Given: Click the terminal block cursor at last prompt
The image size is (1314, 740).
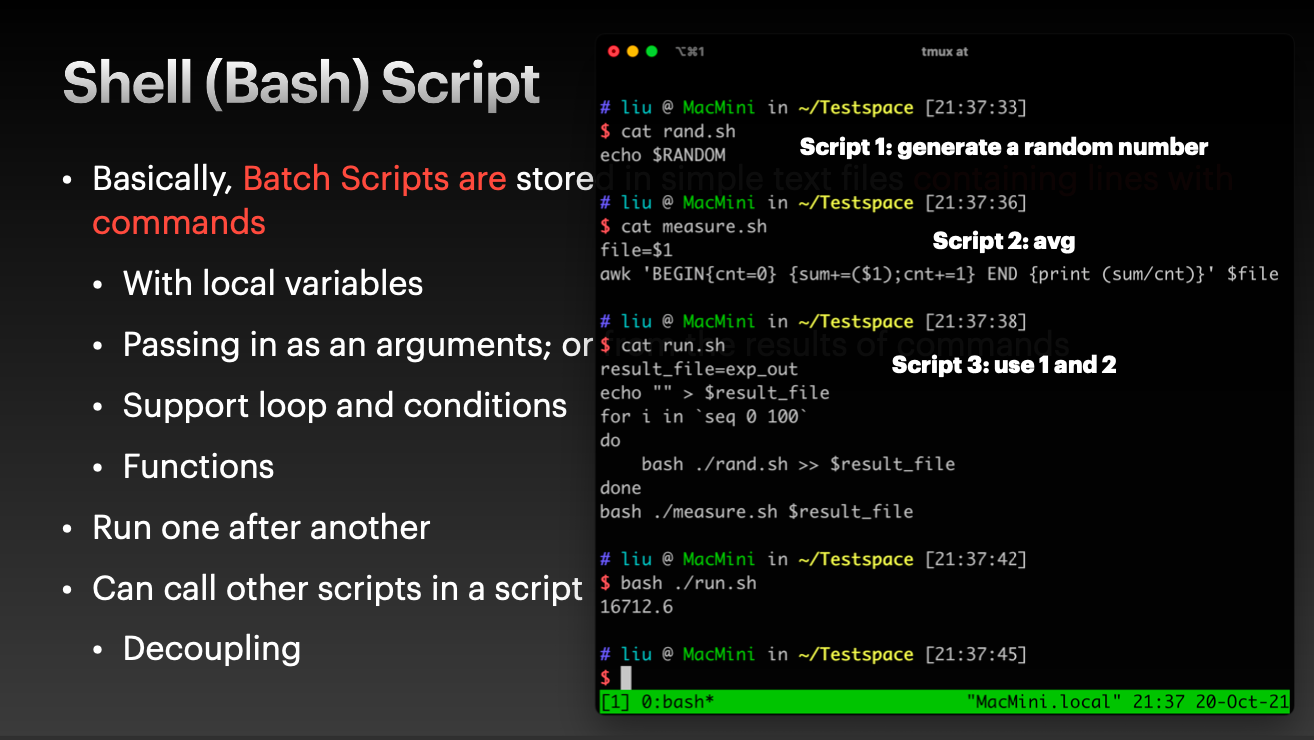Looking at the screenshot, I should coord(626,678).
